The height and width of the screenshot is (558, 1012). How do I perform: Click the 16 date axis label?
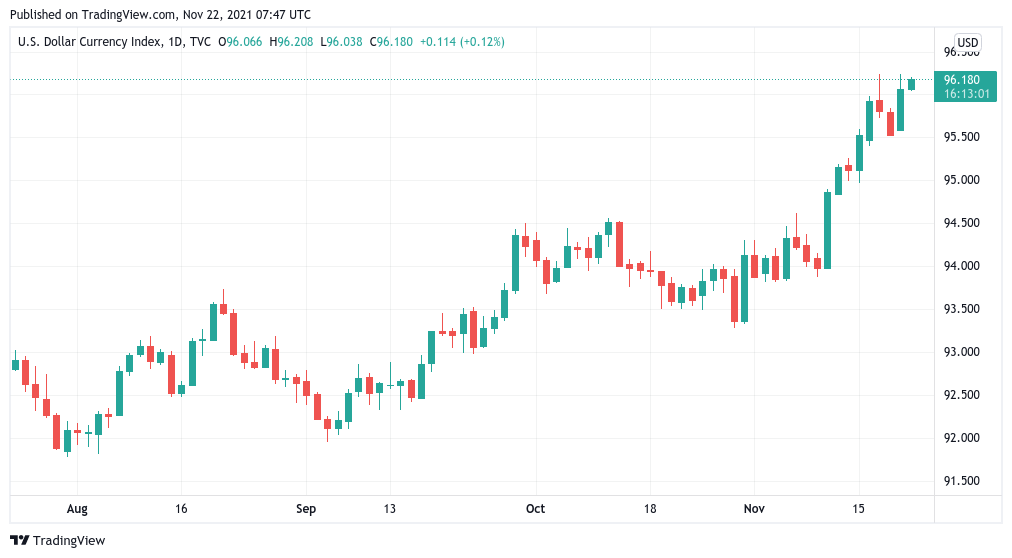[x=181, y=509]
